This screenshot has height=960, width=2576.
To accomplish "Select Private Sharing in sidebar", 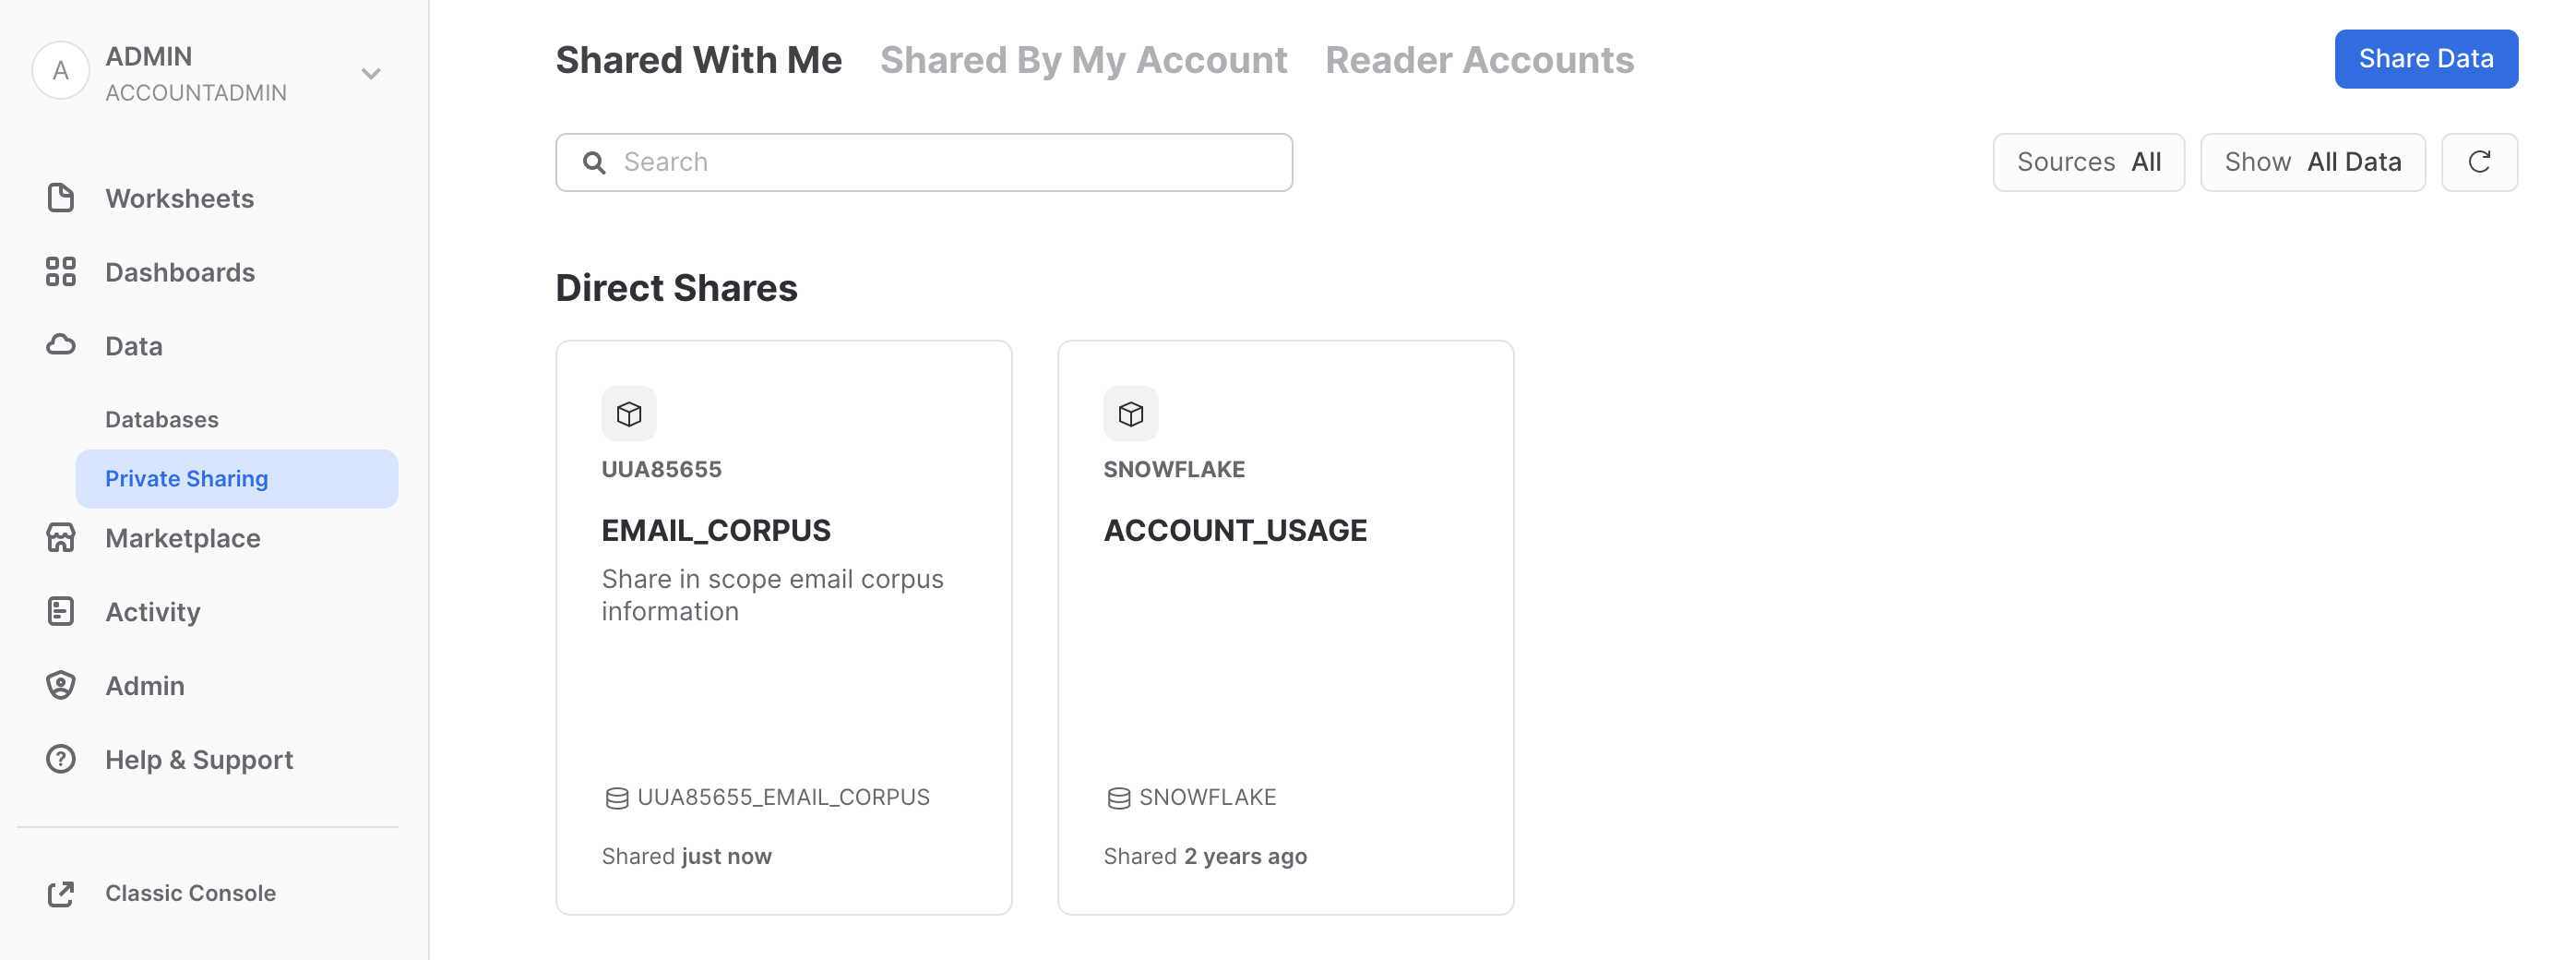I will (x=186, y=478).
